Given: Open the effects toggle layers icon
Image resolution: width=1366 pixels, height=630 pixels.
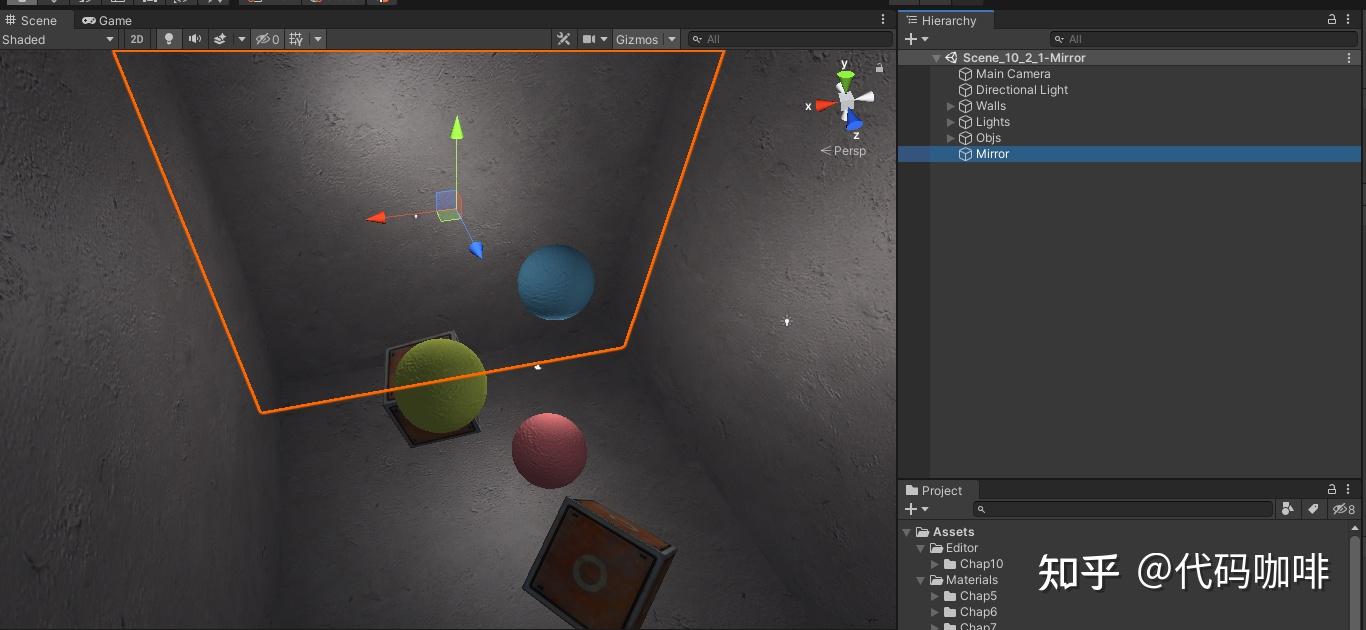Looking at the screenshot, I should [x=222, y=39].
